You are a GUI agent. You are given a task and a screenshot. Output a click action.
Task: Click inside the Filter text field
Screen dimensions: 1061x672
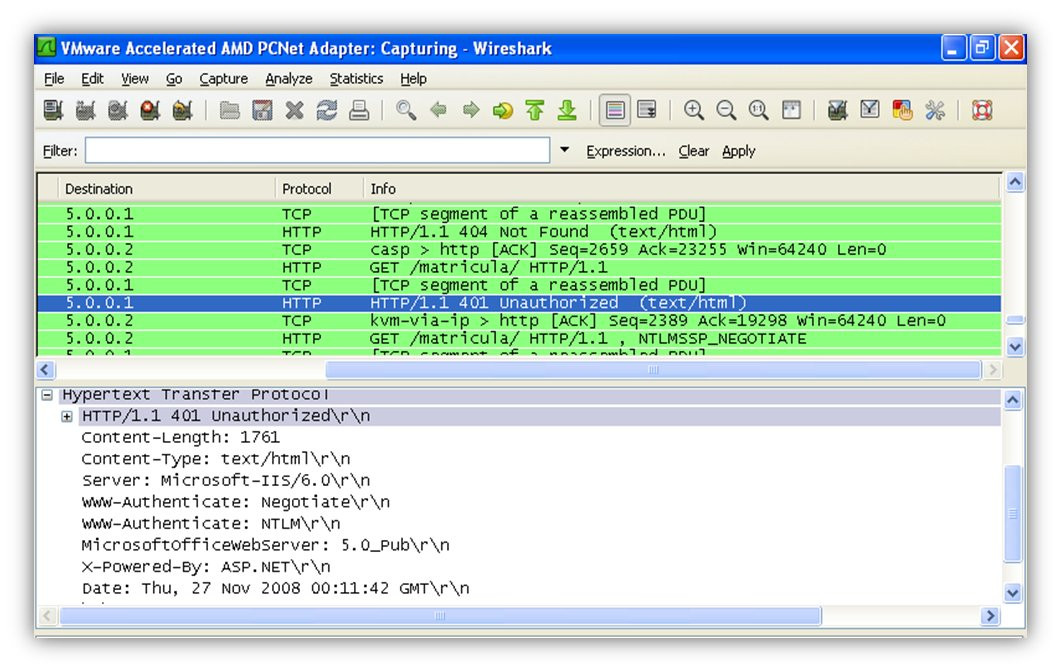[x=317, y=150]
